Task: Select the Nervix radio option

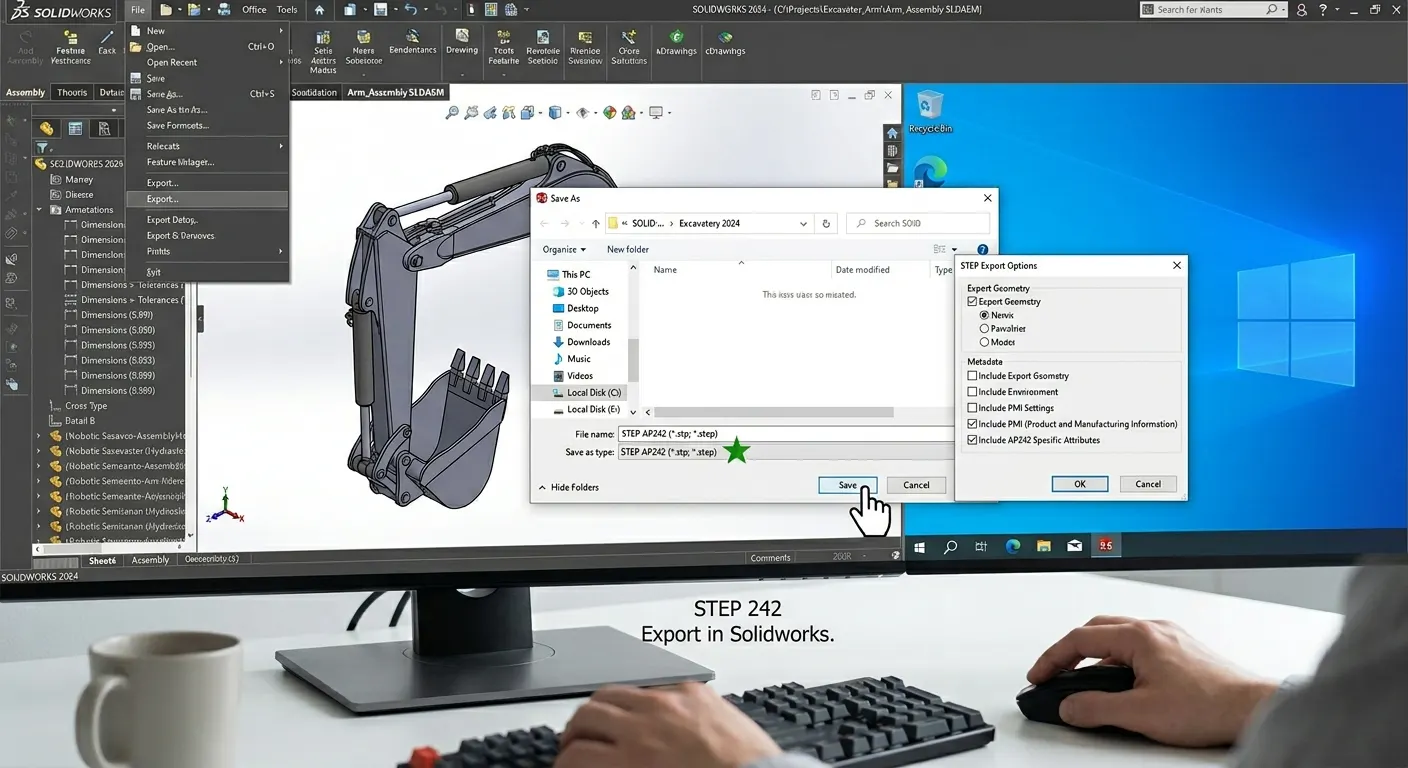Action: [x=984, y=315]
